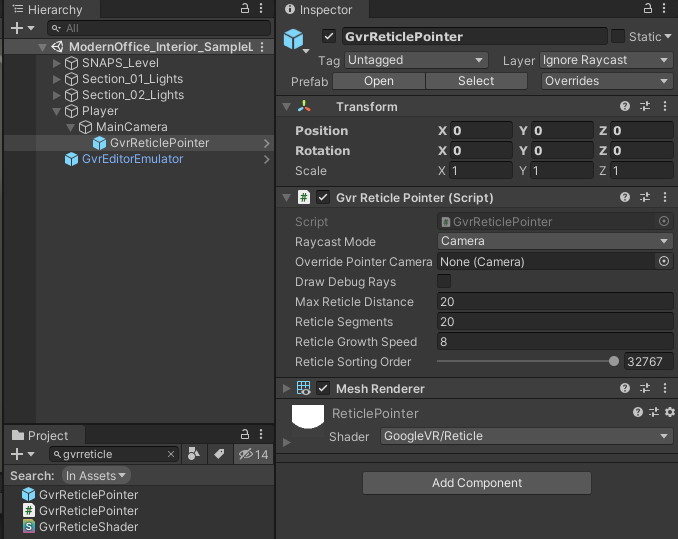Image resolution: width=678 pixels, height=539 pixels.
Task: Open Hierarchy panel options menu
Action: pos(261,8)
